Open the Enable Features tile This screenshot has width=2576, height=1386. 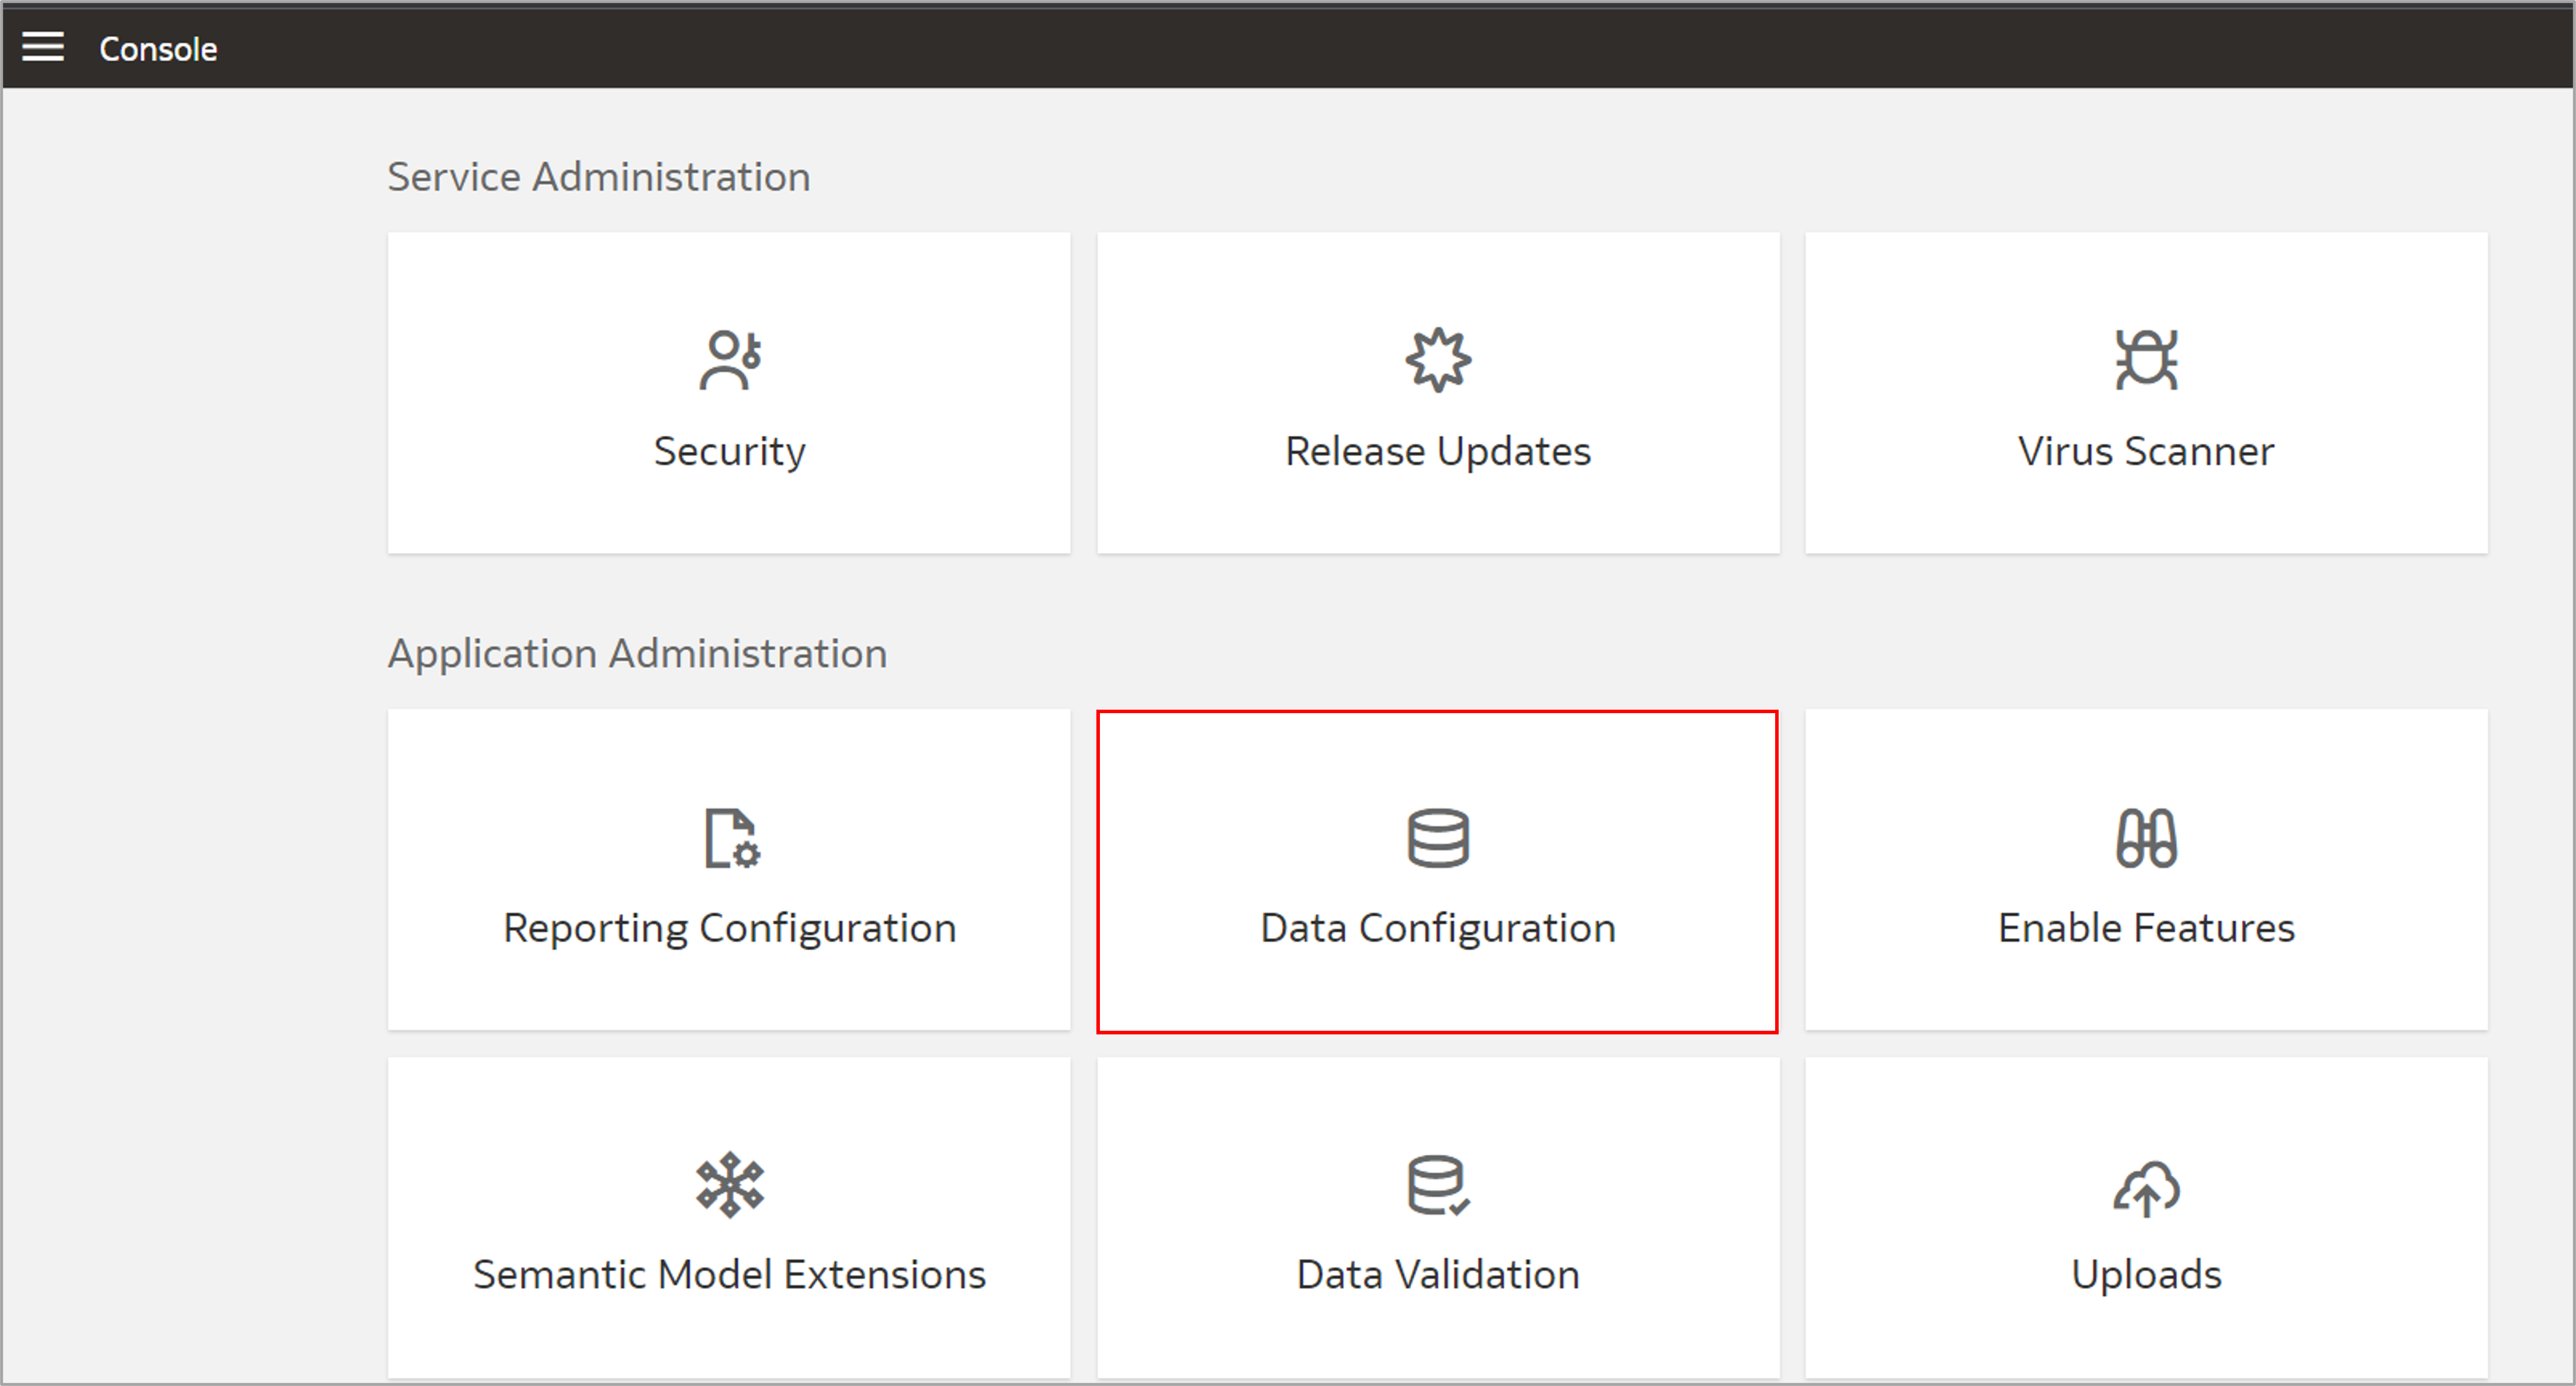[2145, 871]
